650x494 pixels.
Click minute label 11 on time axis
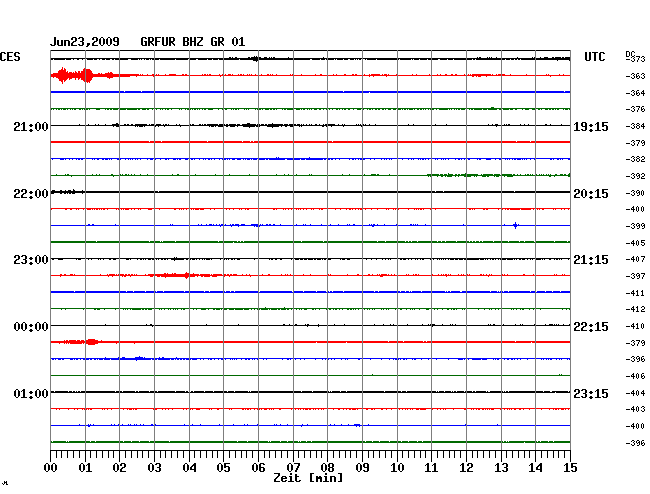[431, 468]
